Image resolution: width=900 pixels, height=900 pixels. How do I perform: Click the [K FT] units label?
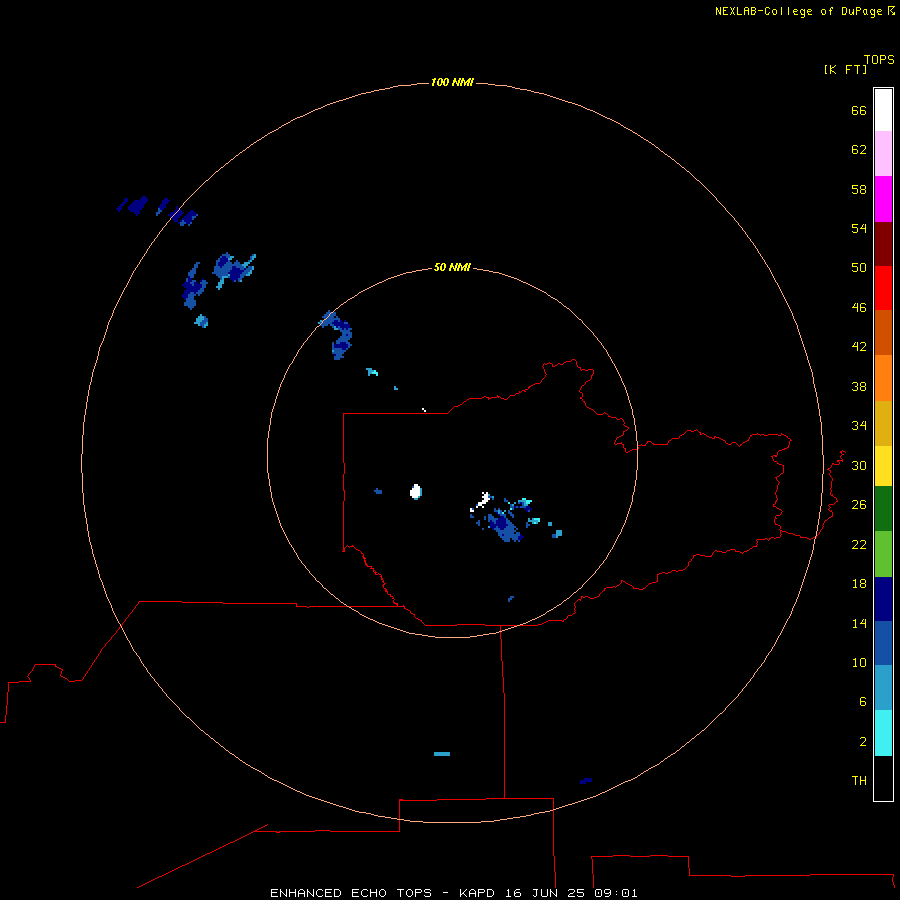(845, 69)
